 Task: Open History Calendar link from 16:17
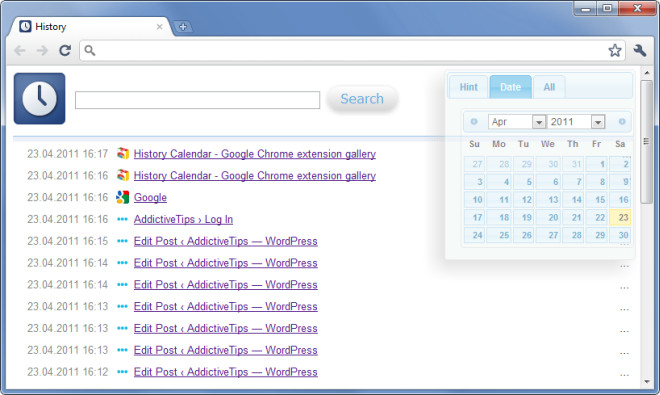(x=255, y=154)
